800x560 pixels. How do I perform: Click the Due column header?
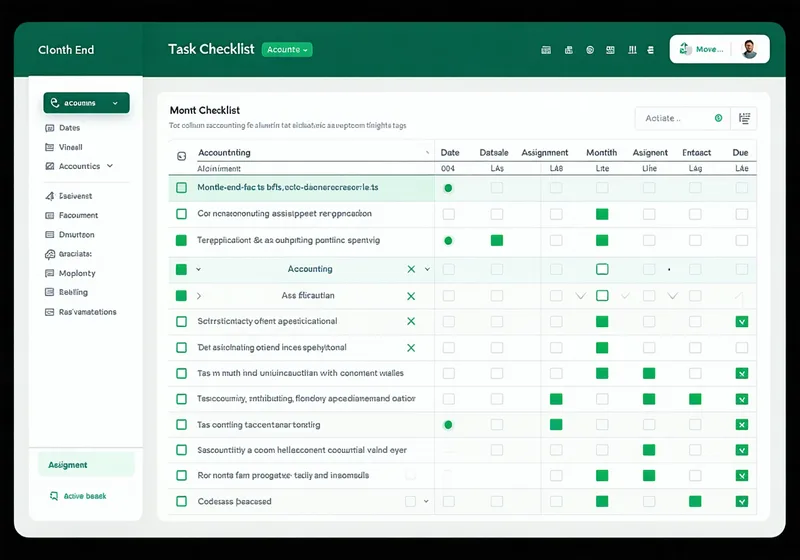coord(740,152)
